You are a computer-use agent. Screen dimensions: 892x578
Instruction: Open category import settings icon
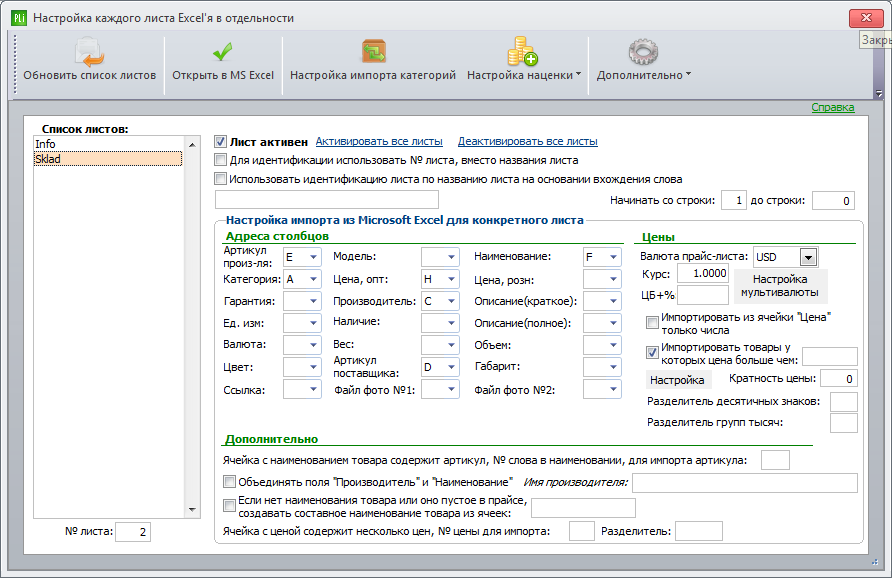click(x=374, y=52)
